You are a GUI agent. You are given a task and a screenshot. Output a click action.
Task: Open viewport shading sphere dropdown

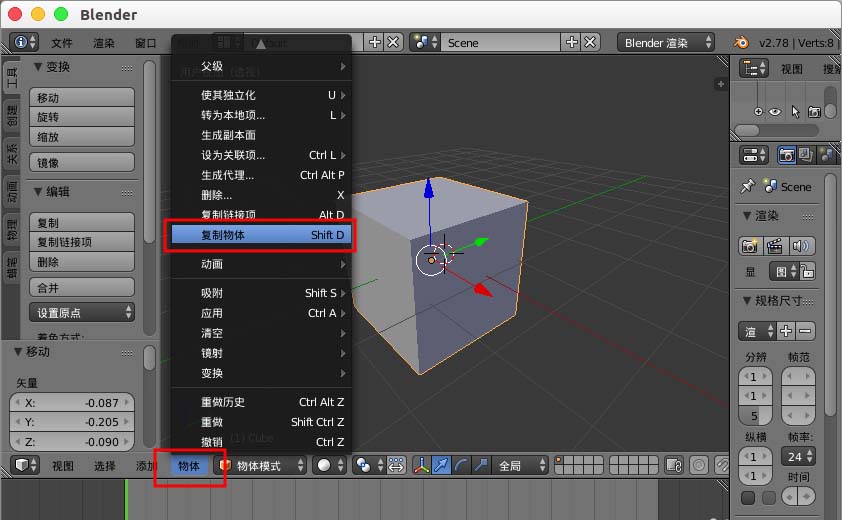(x=330, y=465)
